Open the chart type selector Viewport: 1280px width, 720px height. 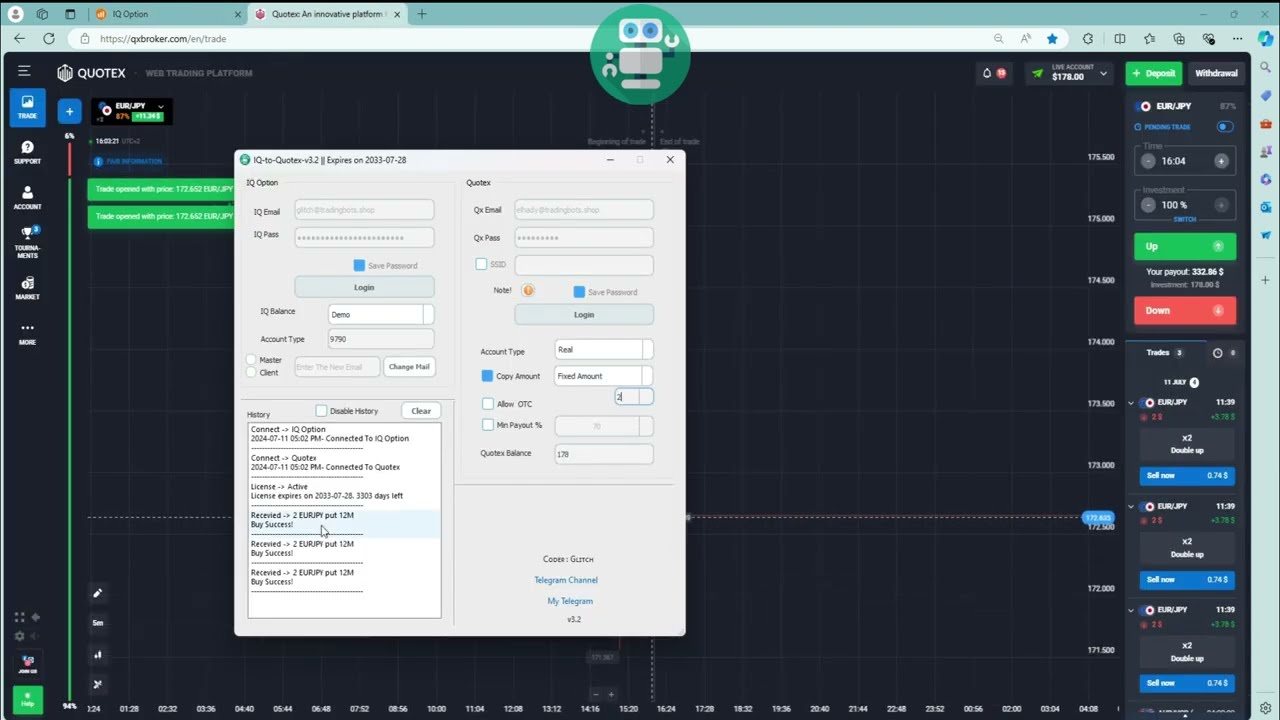pos(97,654)
